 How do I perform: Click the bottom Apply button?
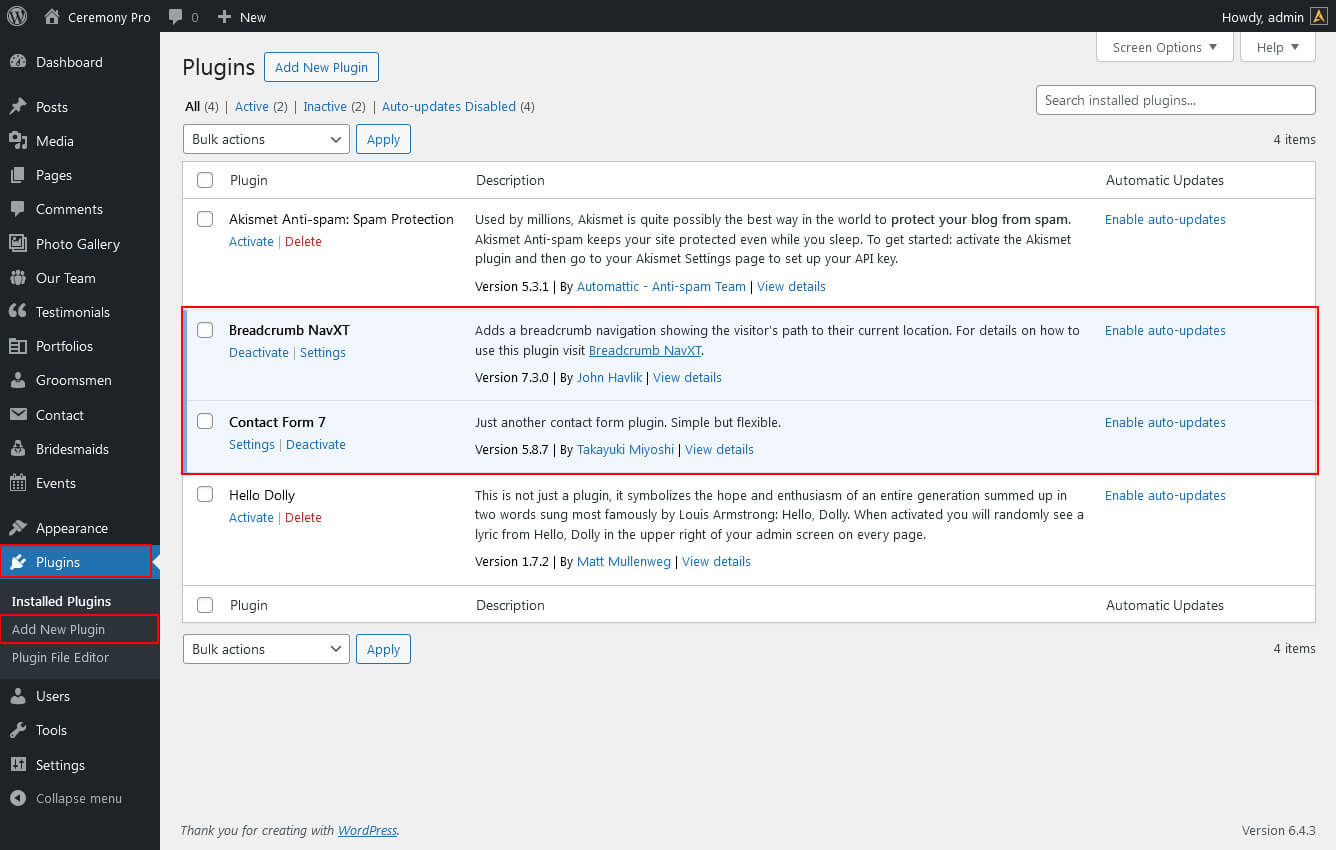pyautogui.click(x=383, y=649)
